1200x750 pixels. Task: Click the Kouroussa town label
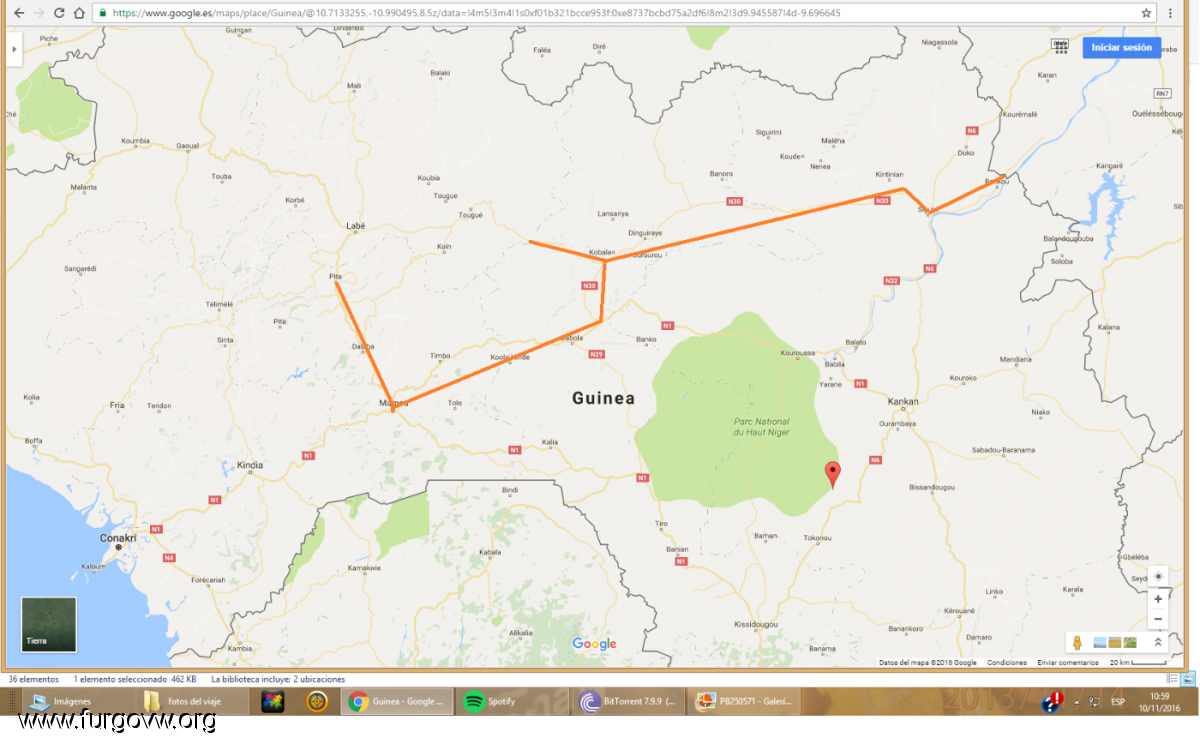pyautogui.click(x=799, y=353)
